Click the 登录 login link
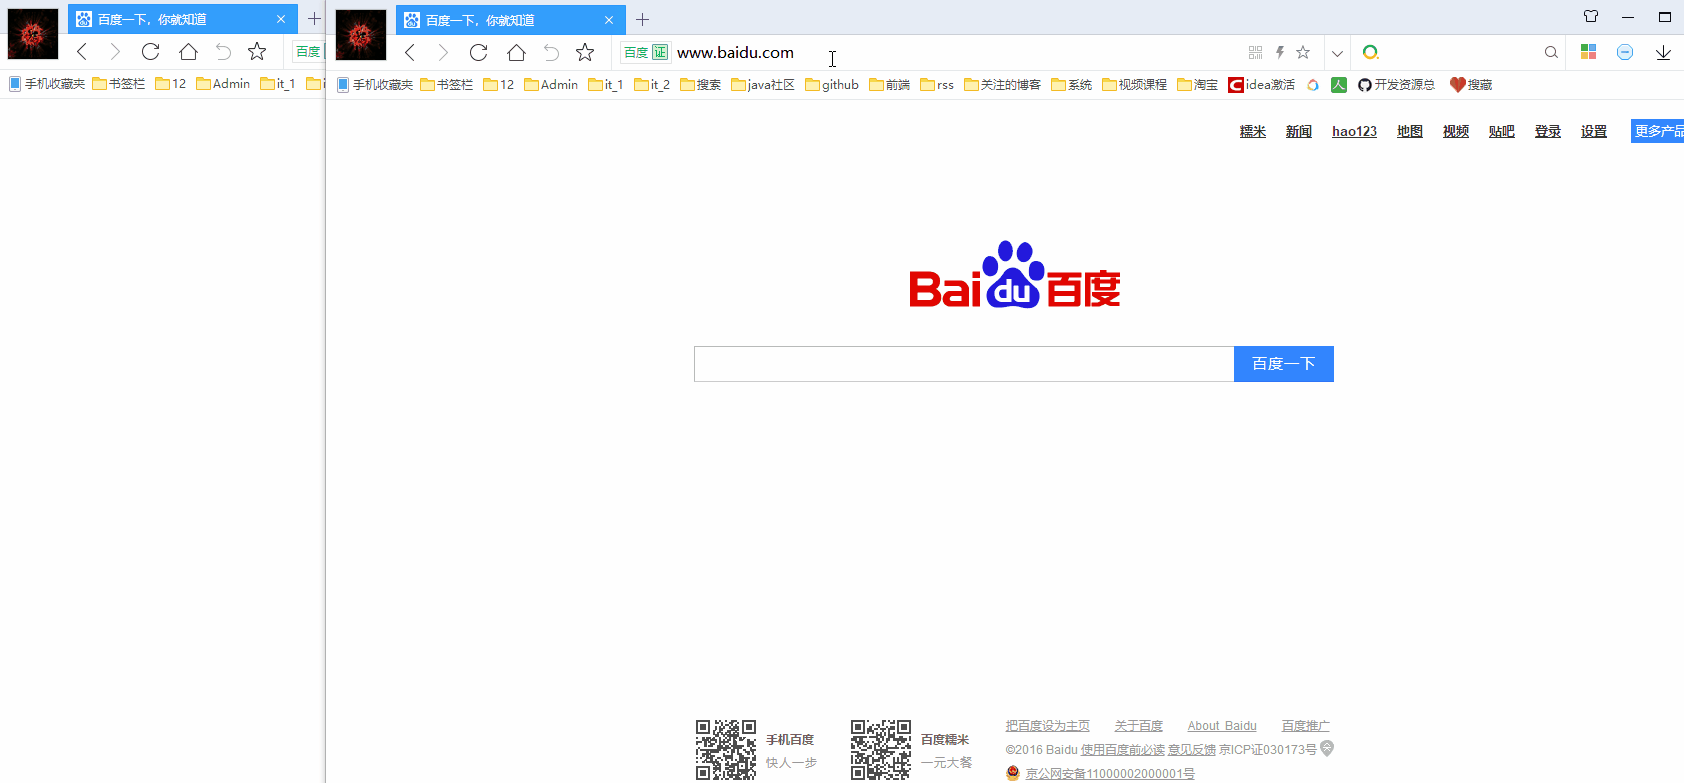Viewport: 1684px width, 783px height. pyautogui.click(x=1548, y=131)
